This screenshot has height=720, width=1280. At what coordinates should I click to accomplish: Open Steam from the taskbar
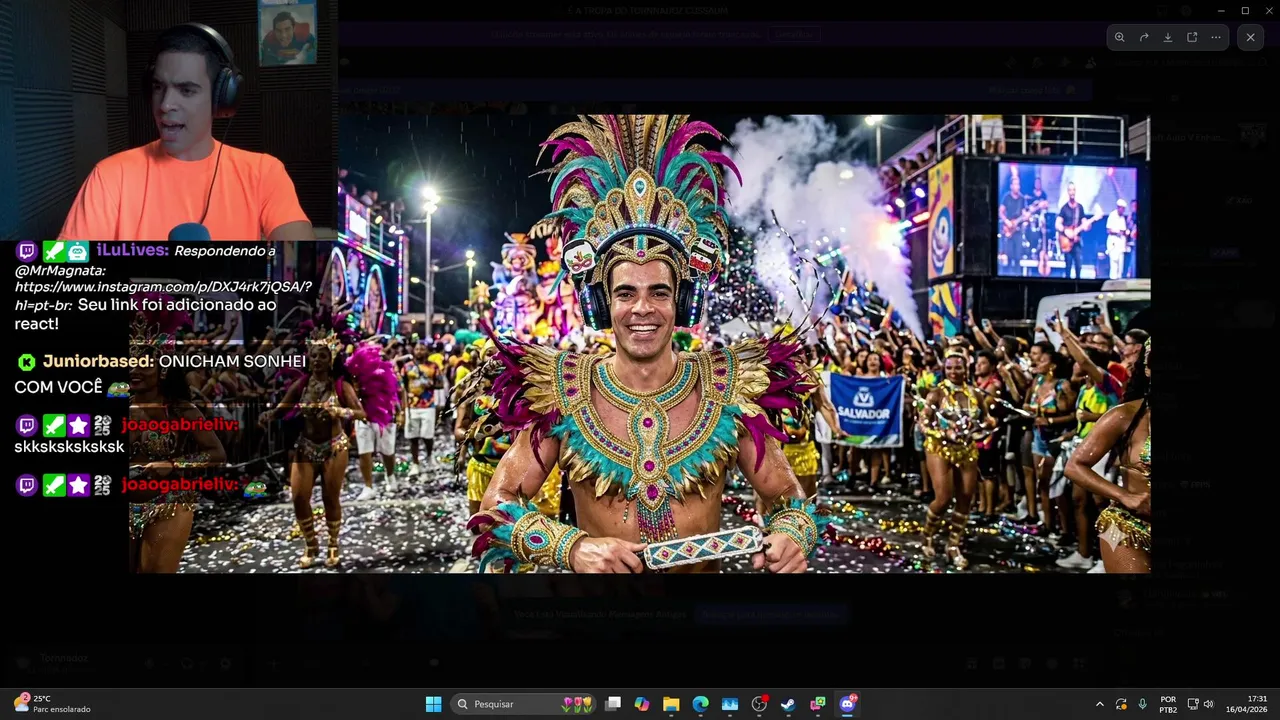coord(788,704)
